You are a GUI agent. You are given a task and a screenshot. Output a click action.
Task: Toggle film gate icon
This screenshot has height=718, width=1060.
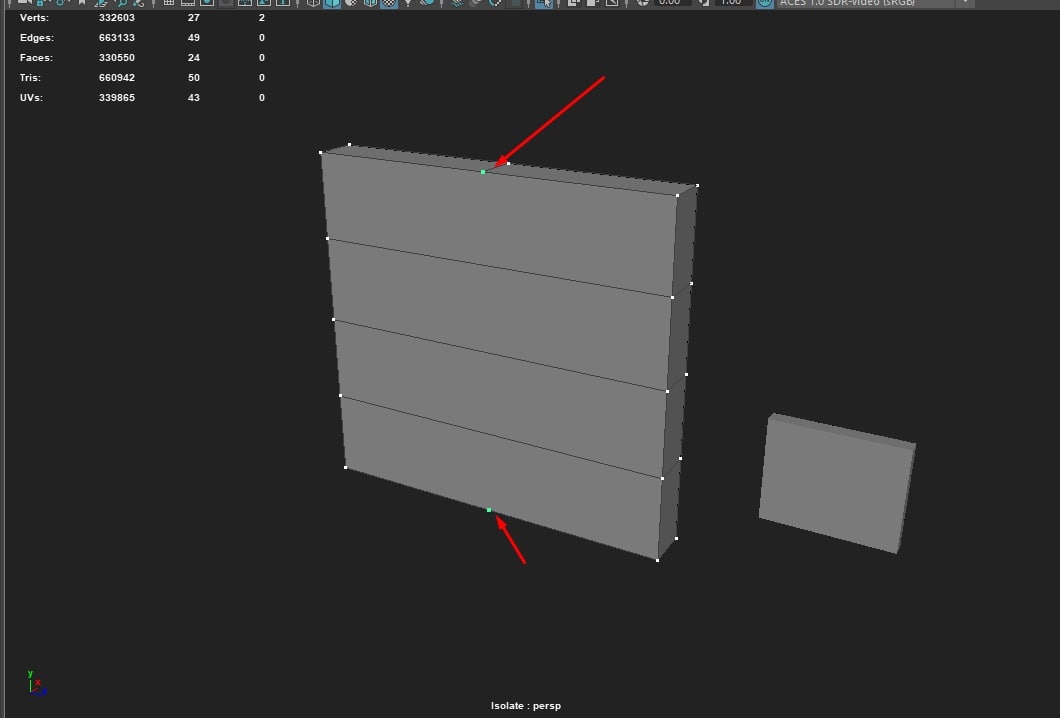coord(187,3)
